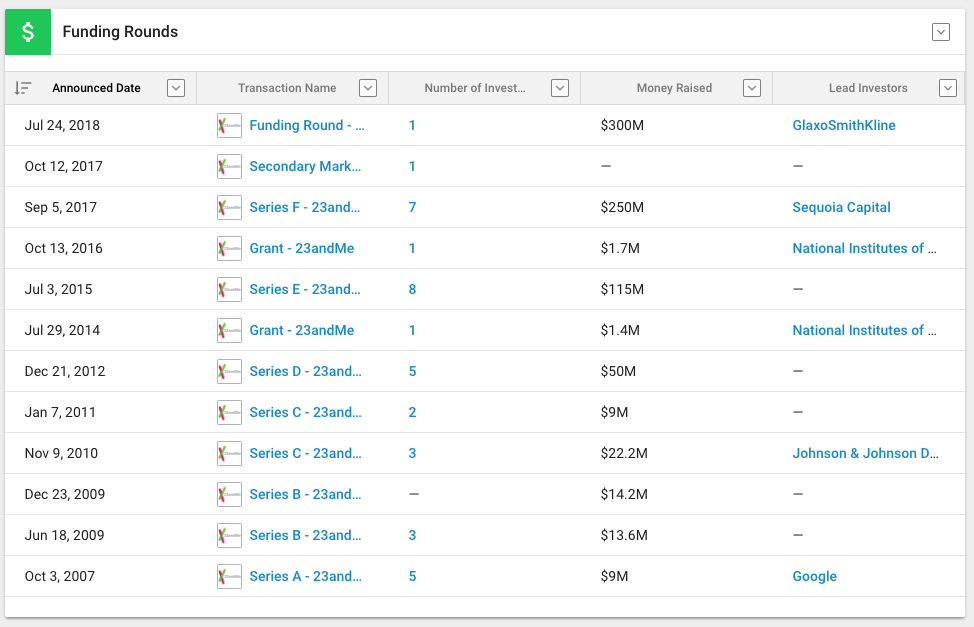This screenshot has height=627, width=974.
Task: Click investor count 7 in the Series F row
Action: [412, 208]
